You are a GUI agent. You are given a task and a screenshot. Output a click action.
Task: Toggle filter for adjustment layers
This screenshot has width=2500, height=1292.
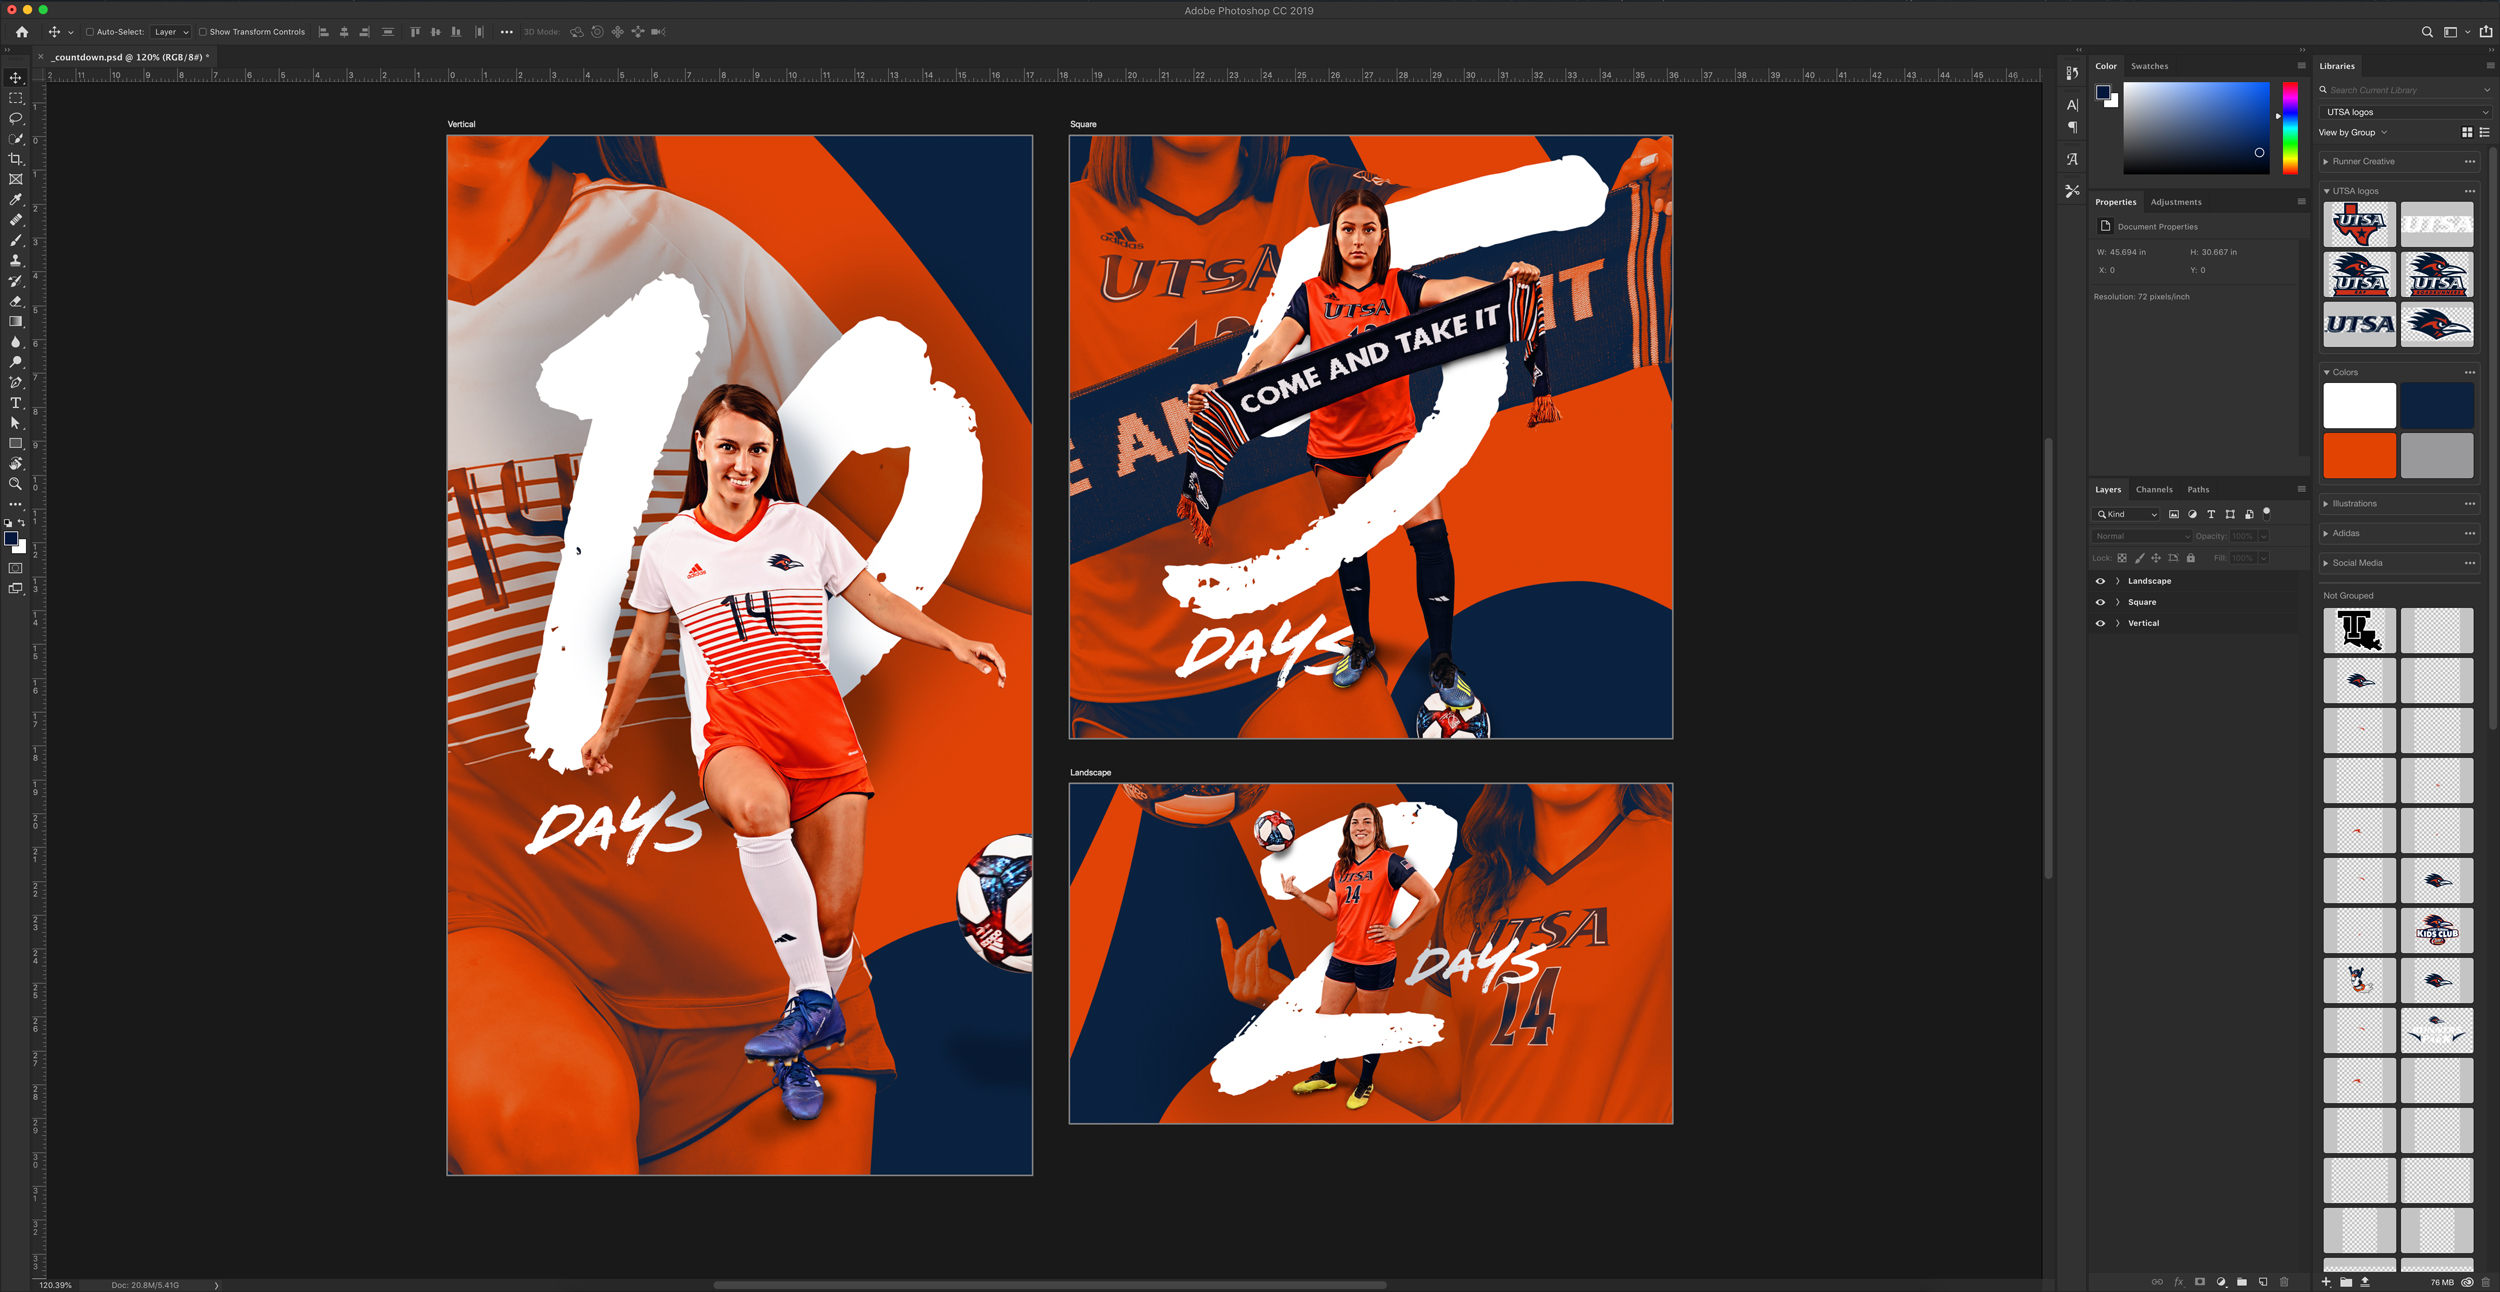tap(2192, 514)
